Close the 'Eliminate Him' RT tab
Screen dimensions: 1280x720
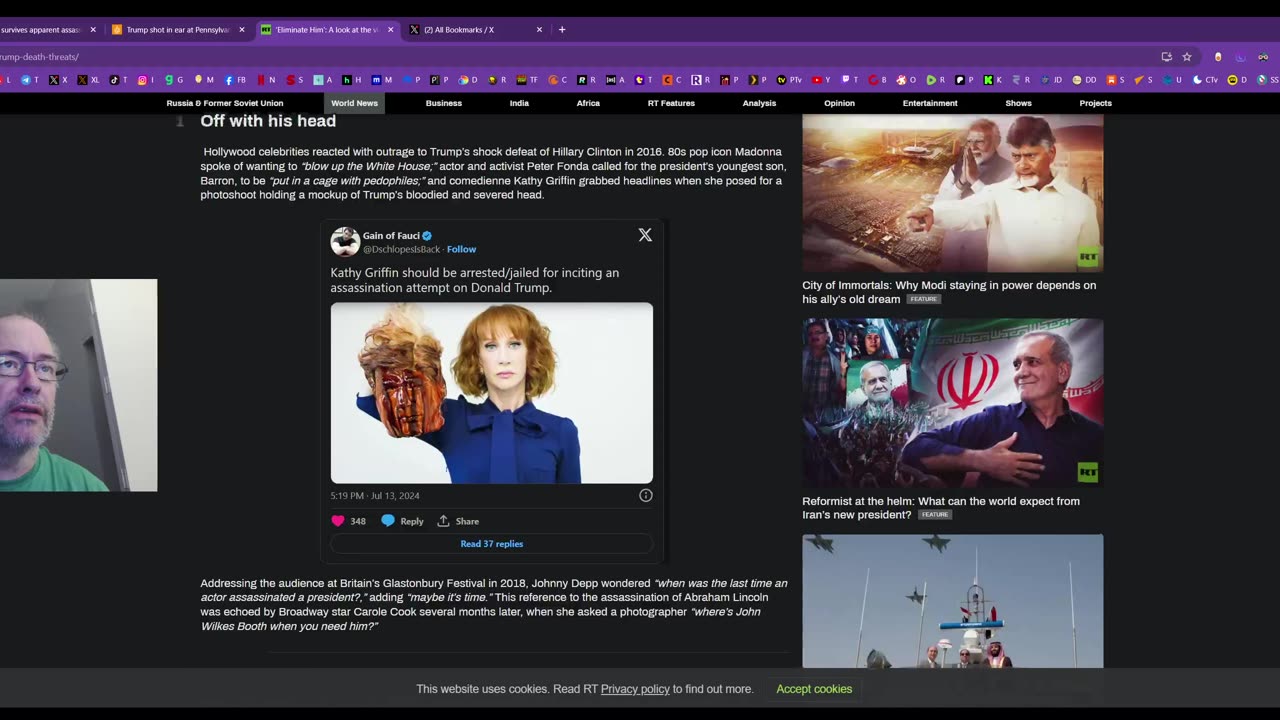[390, 30]
